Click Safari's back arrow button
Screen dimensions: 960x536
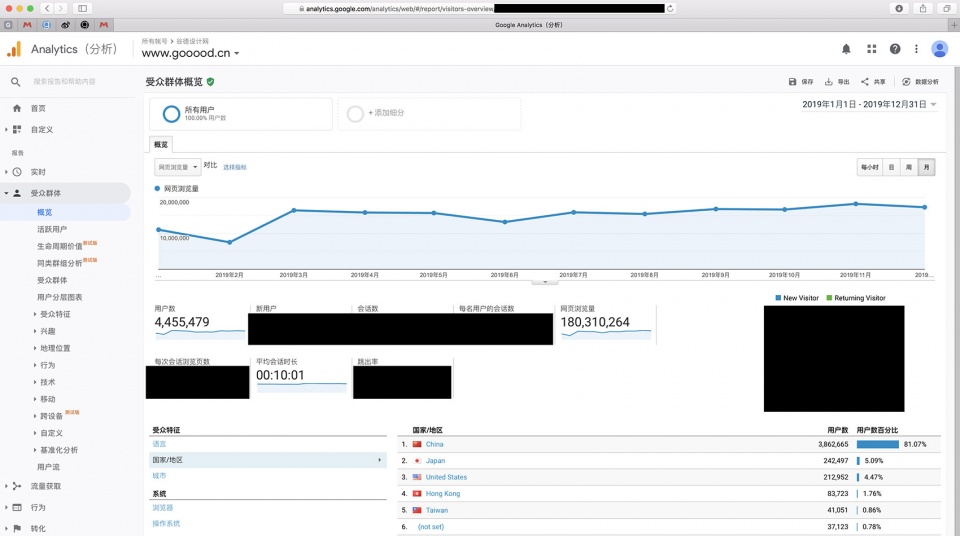(x=48, y=8)
